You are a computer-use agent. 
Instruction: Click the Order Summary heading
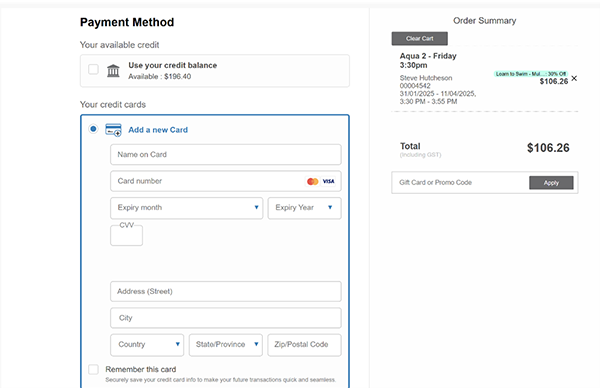click(484, 21)
